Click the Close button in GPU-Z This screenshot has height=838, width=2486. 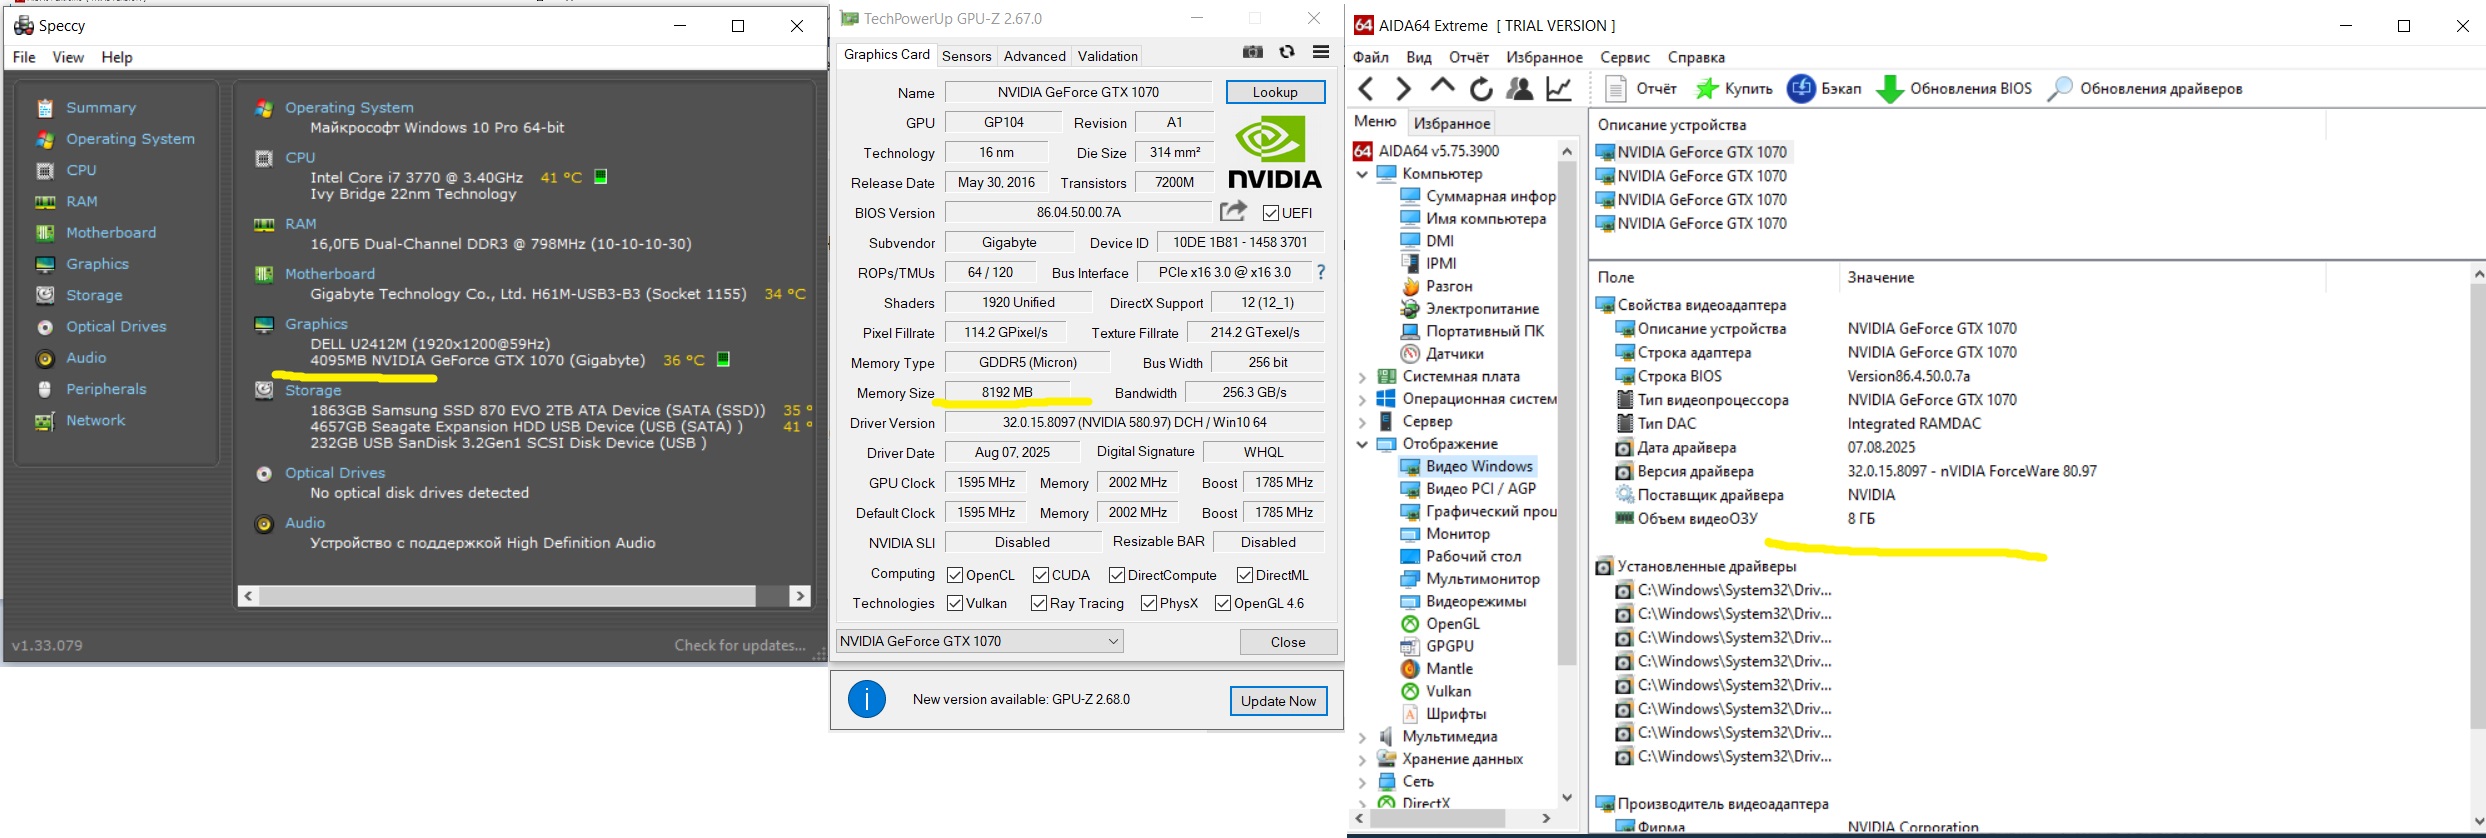click(x=1288, y=642)
